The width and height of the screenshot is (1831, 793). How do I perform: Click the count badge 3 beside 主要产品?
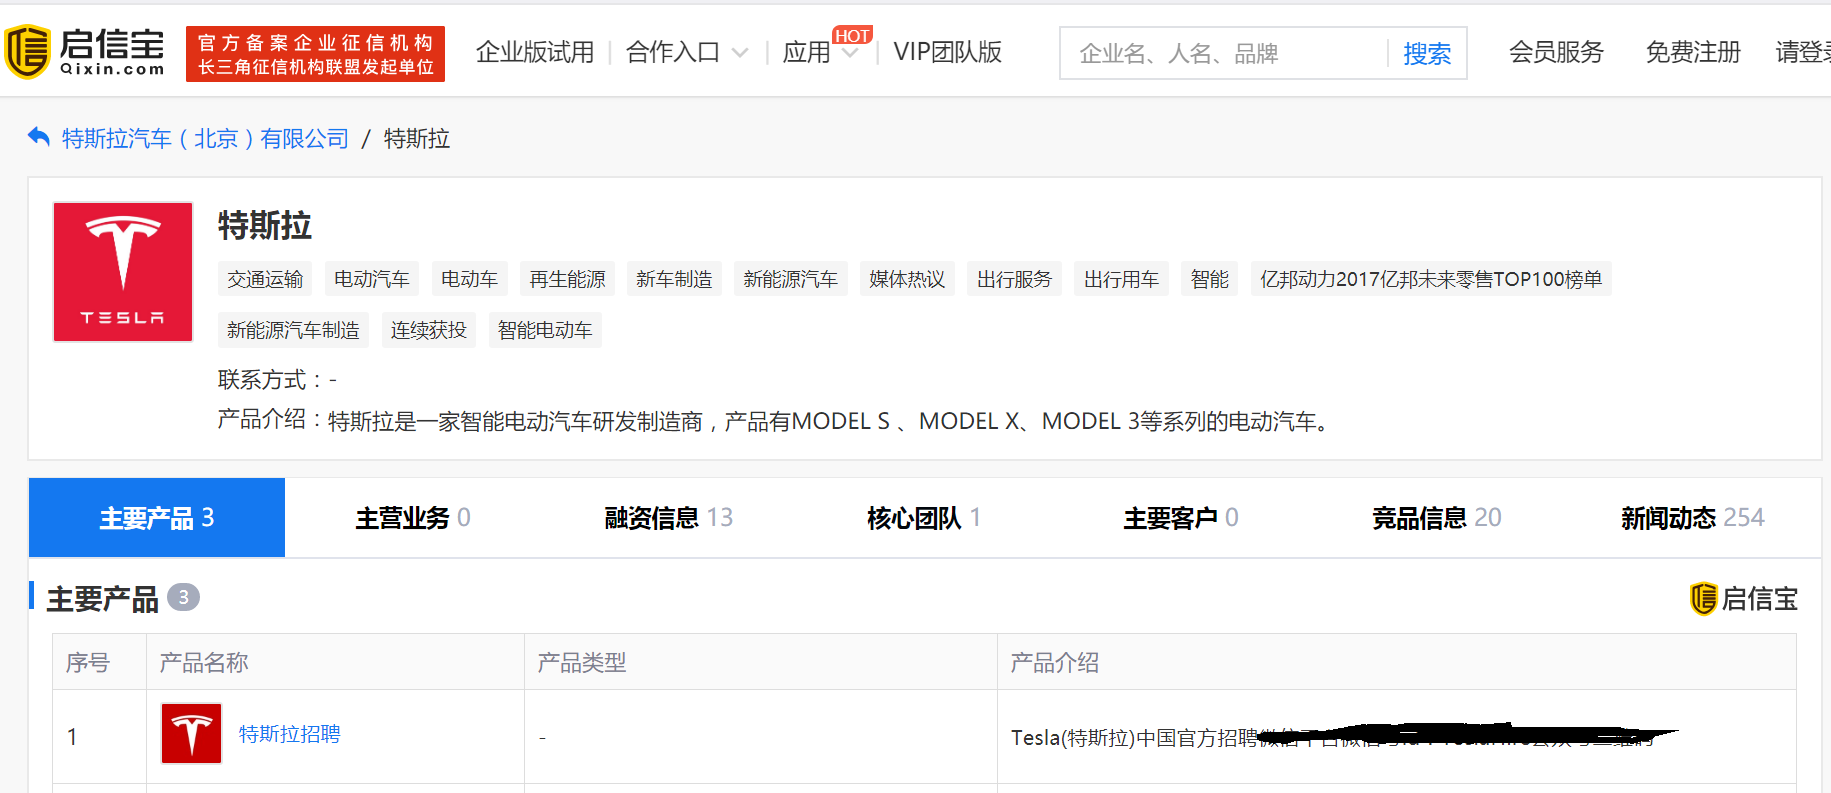click(183, 597)
